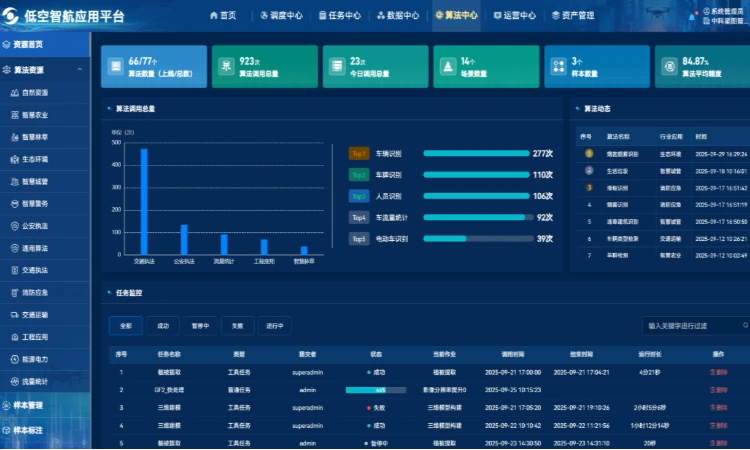The image size is (750, 450).
Task: Click the 算法数量 card icon
Action: pos(116,66)
